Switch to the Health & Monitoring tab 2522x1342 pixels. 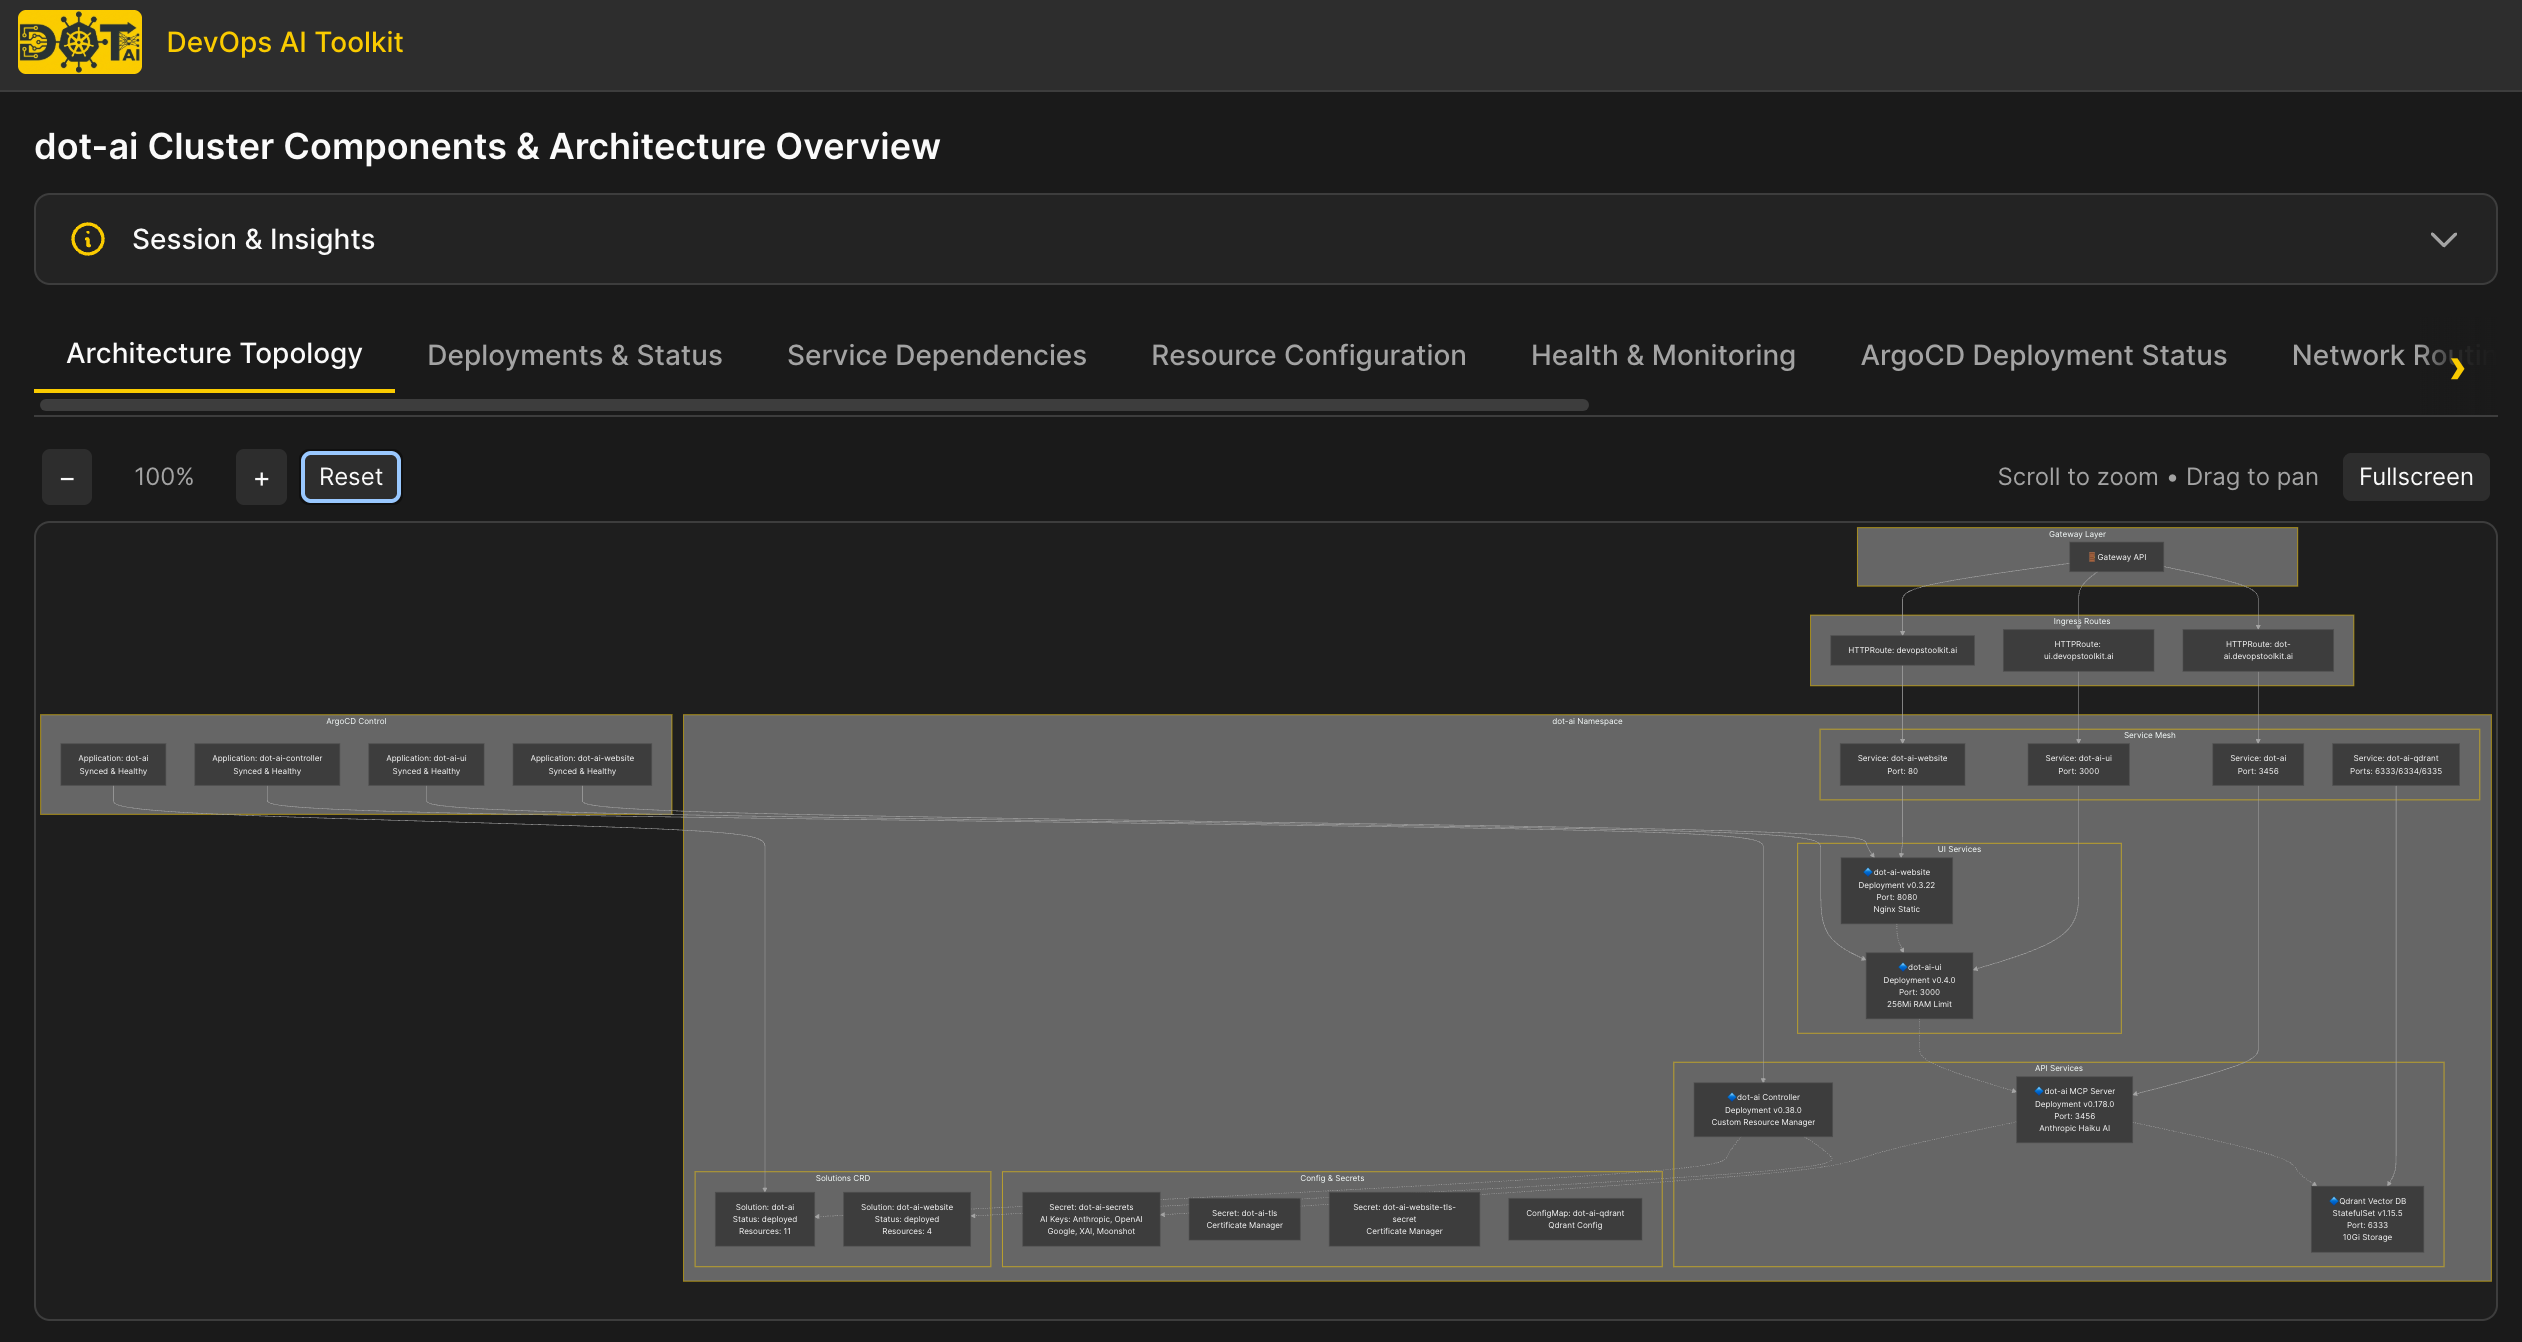coord(1662,355)
